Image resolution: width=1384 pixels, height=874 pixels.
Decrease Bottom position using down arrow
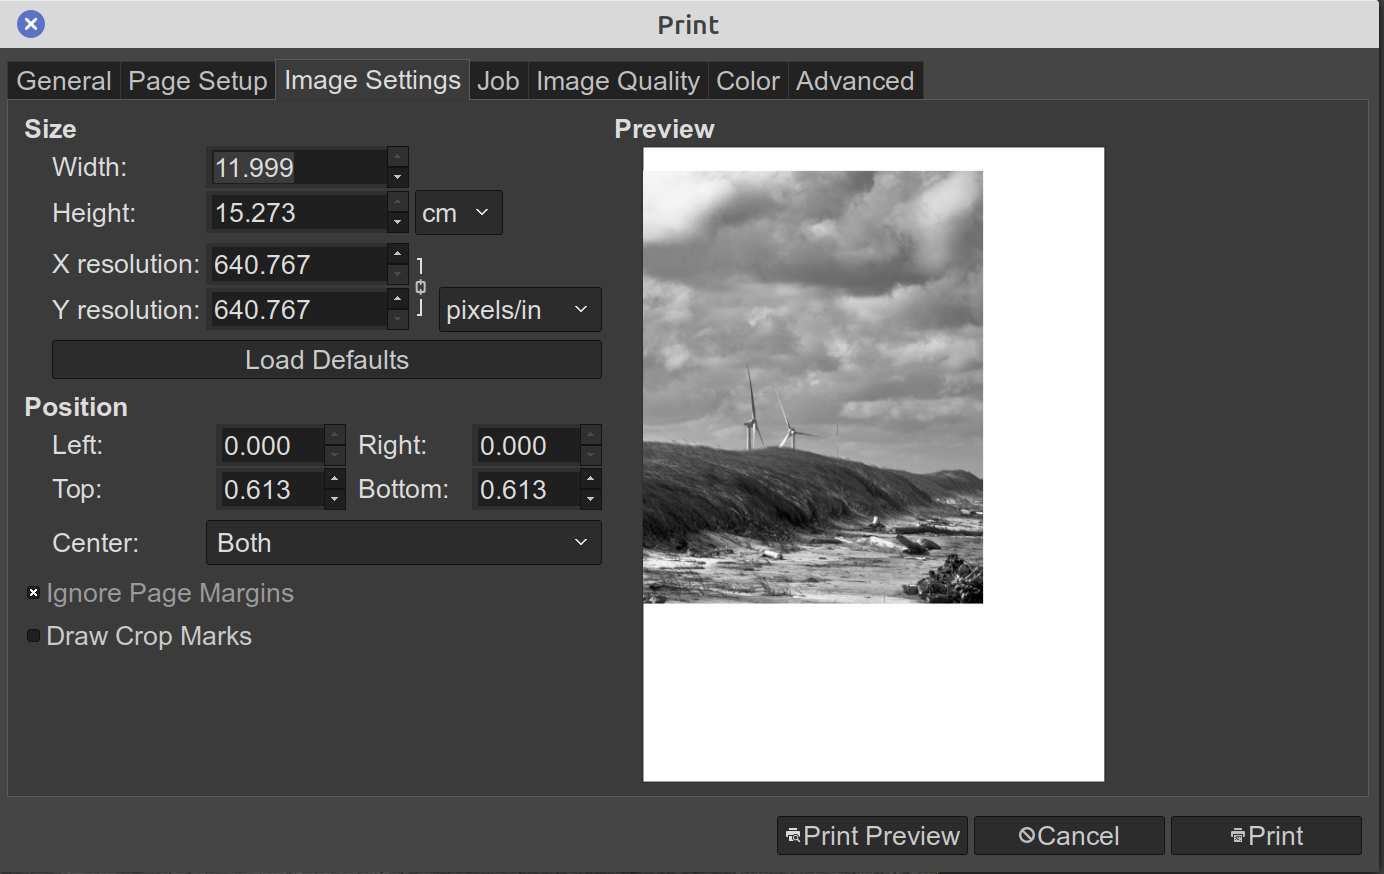pyautogui.click(x=591, y=500)
